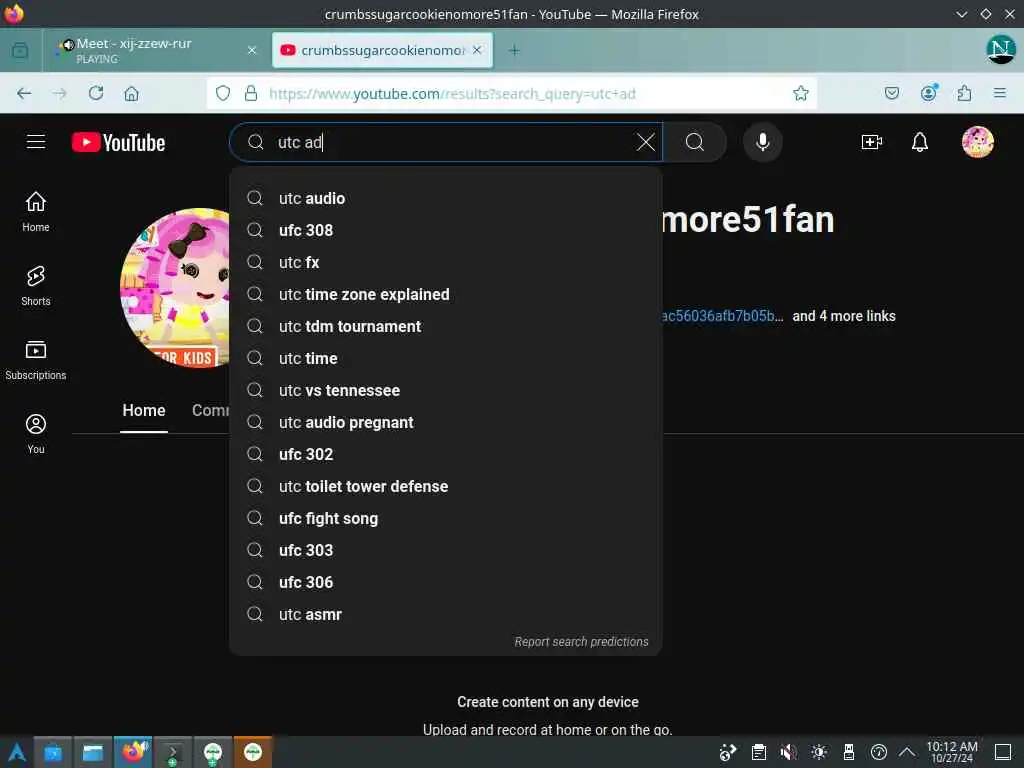Open the clipboard tray icon
The height and width of the screenshot is (768, 1024).
pos(758,752)
